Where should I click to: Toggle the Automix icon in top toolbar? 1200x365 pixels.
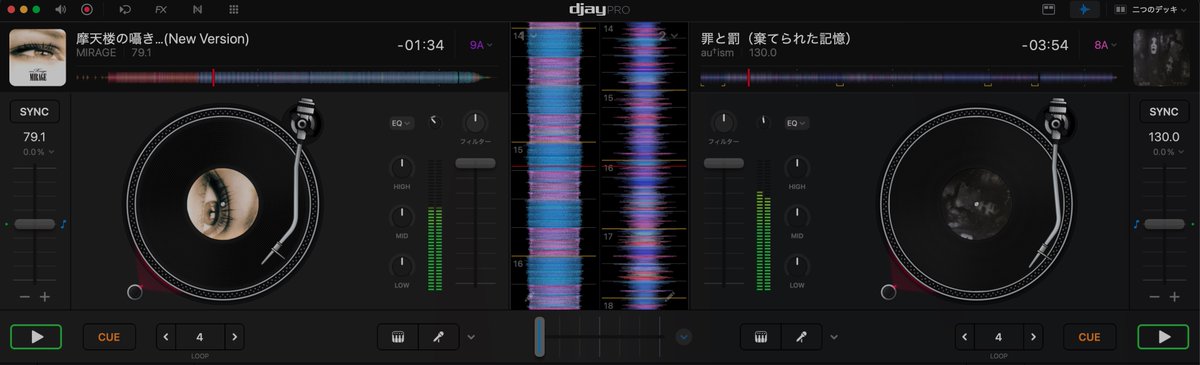pos(124,9)
